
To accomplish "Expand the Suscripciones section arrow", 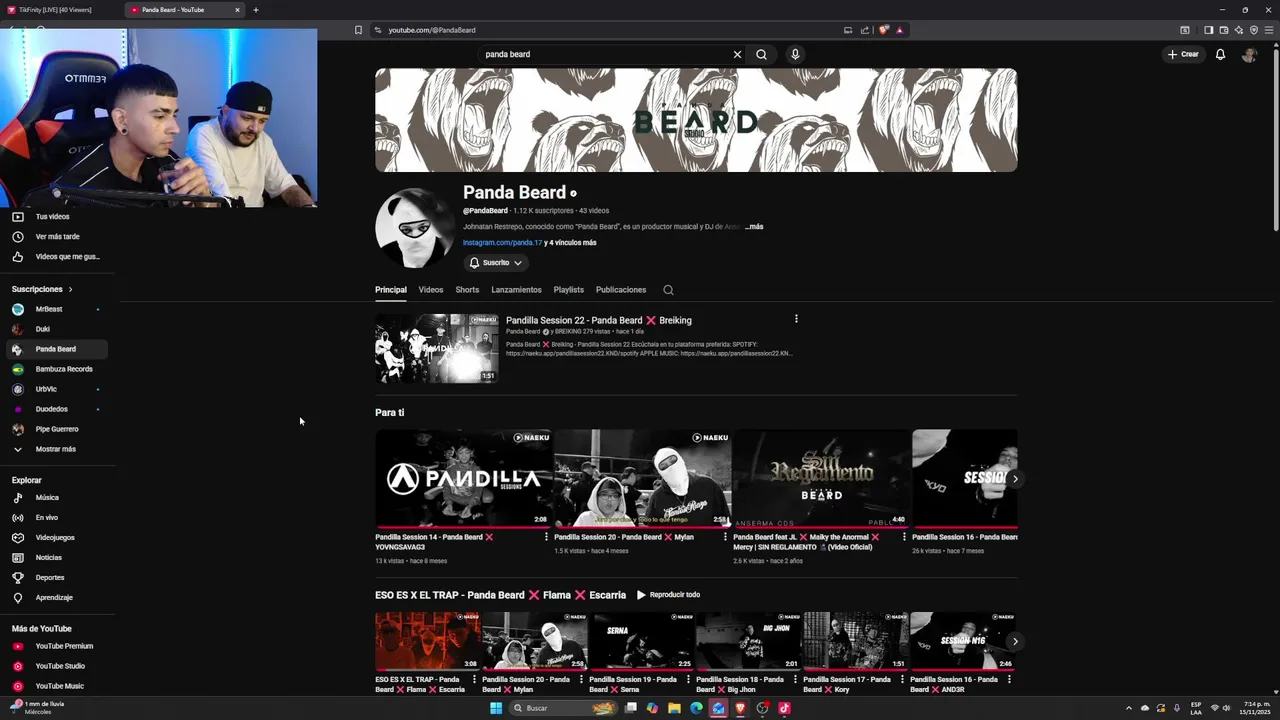I will [70, 289].
